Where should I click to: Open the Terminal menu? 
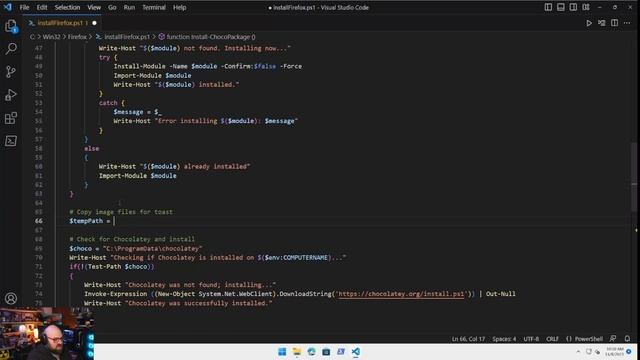pos(154,7)
